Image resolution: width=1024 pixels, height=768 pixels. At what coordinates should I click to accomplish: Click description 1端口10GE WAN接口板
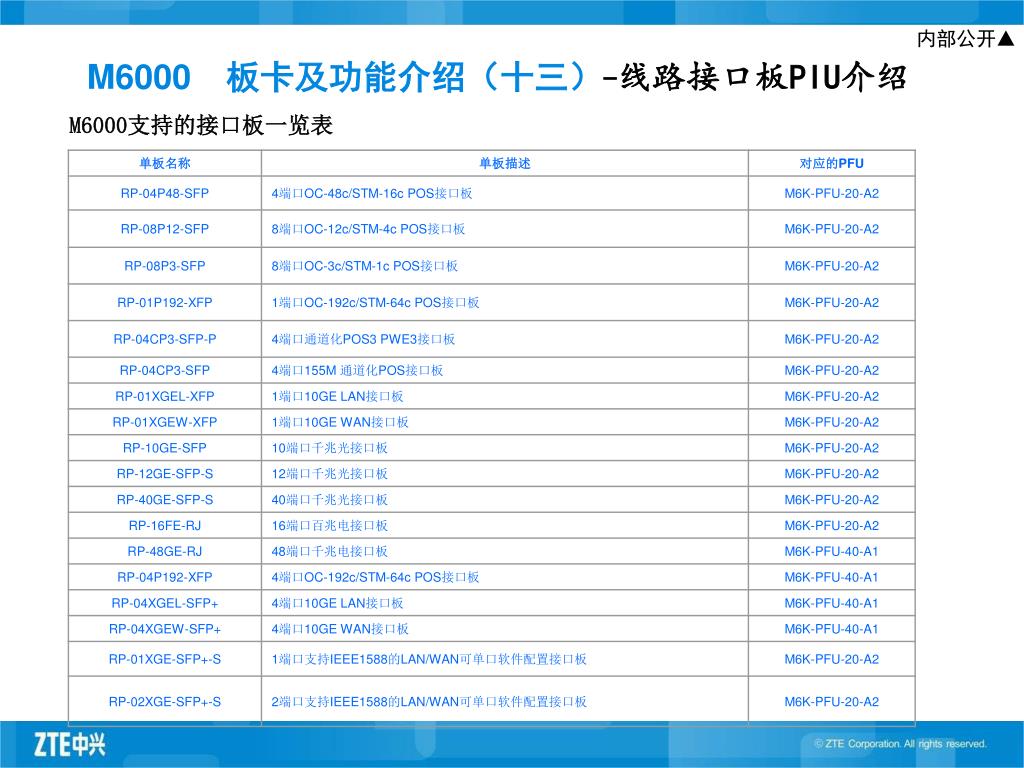pos(340,422)
